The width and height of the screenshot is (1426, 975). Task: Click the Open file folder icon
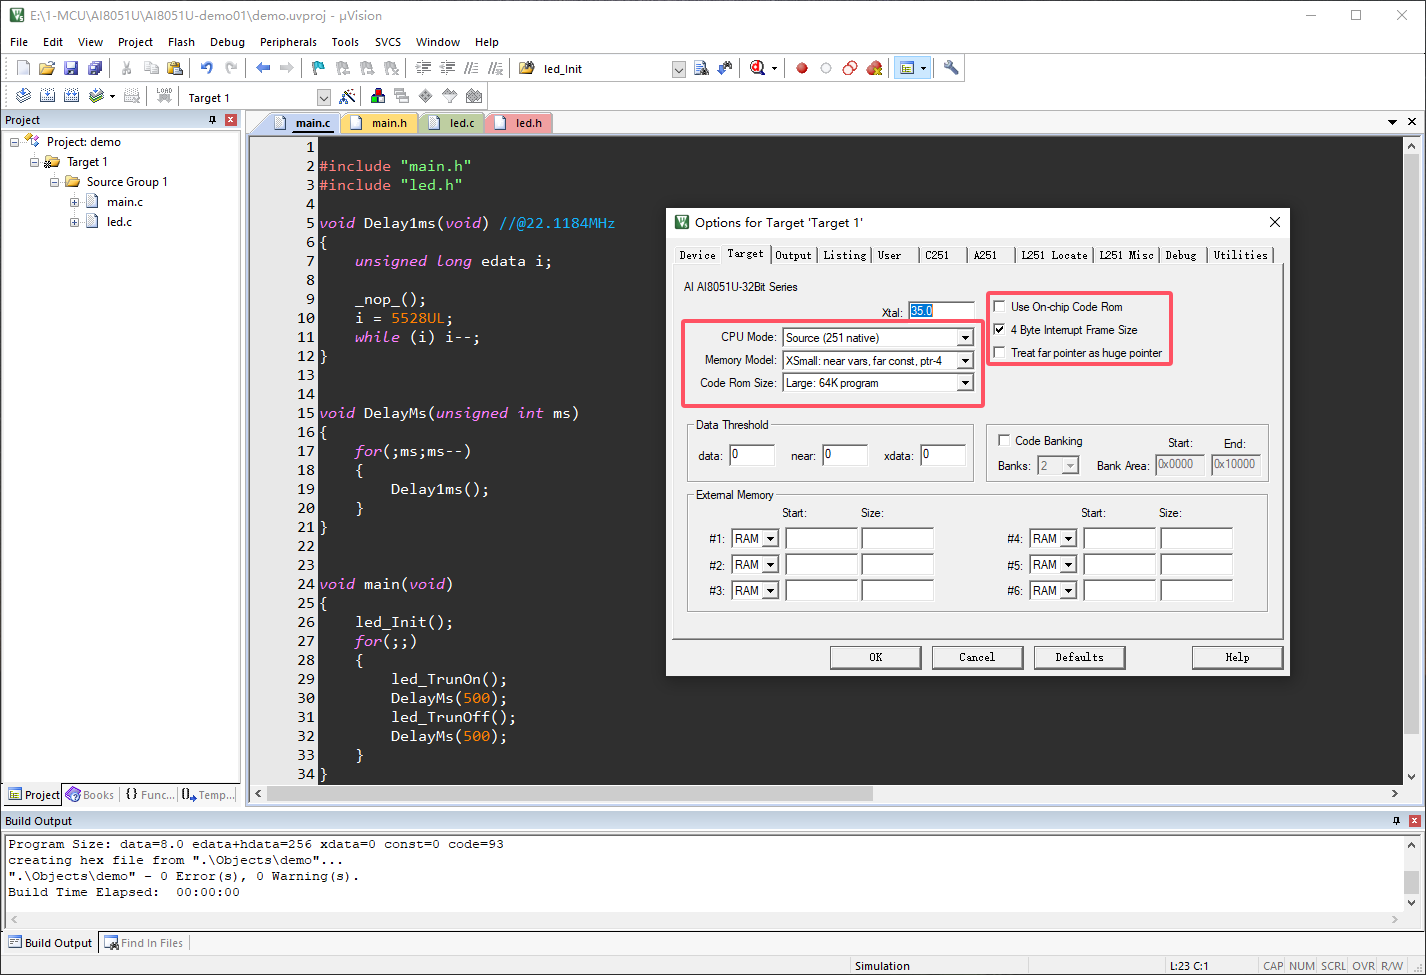click(47, 68)
